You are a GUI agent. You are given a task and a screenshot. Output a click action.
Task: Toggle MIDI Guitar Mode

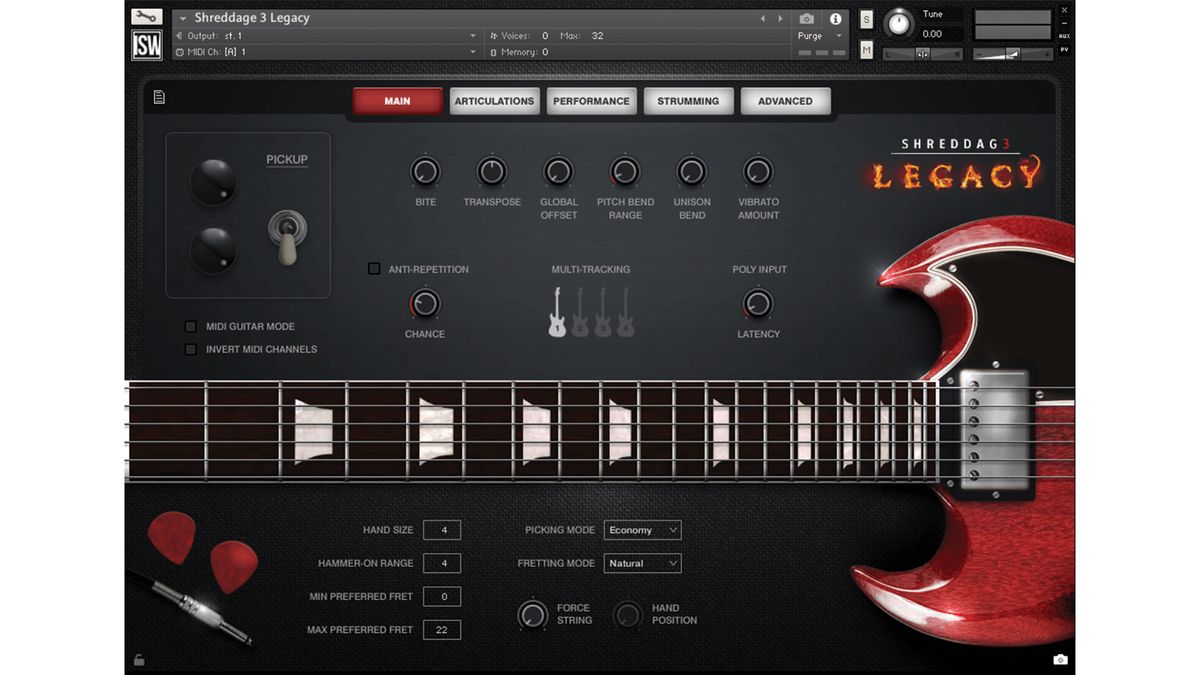click(190, 326)
